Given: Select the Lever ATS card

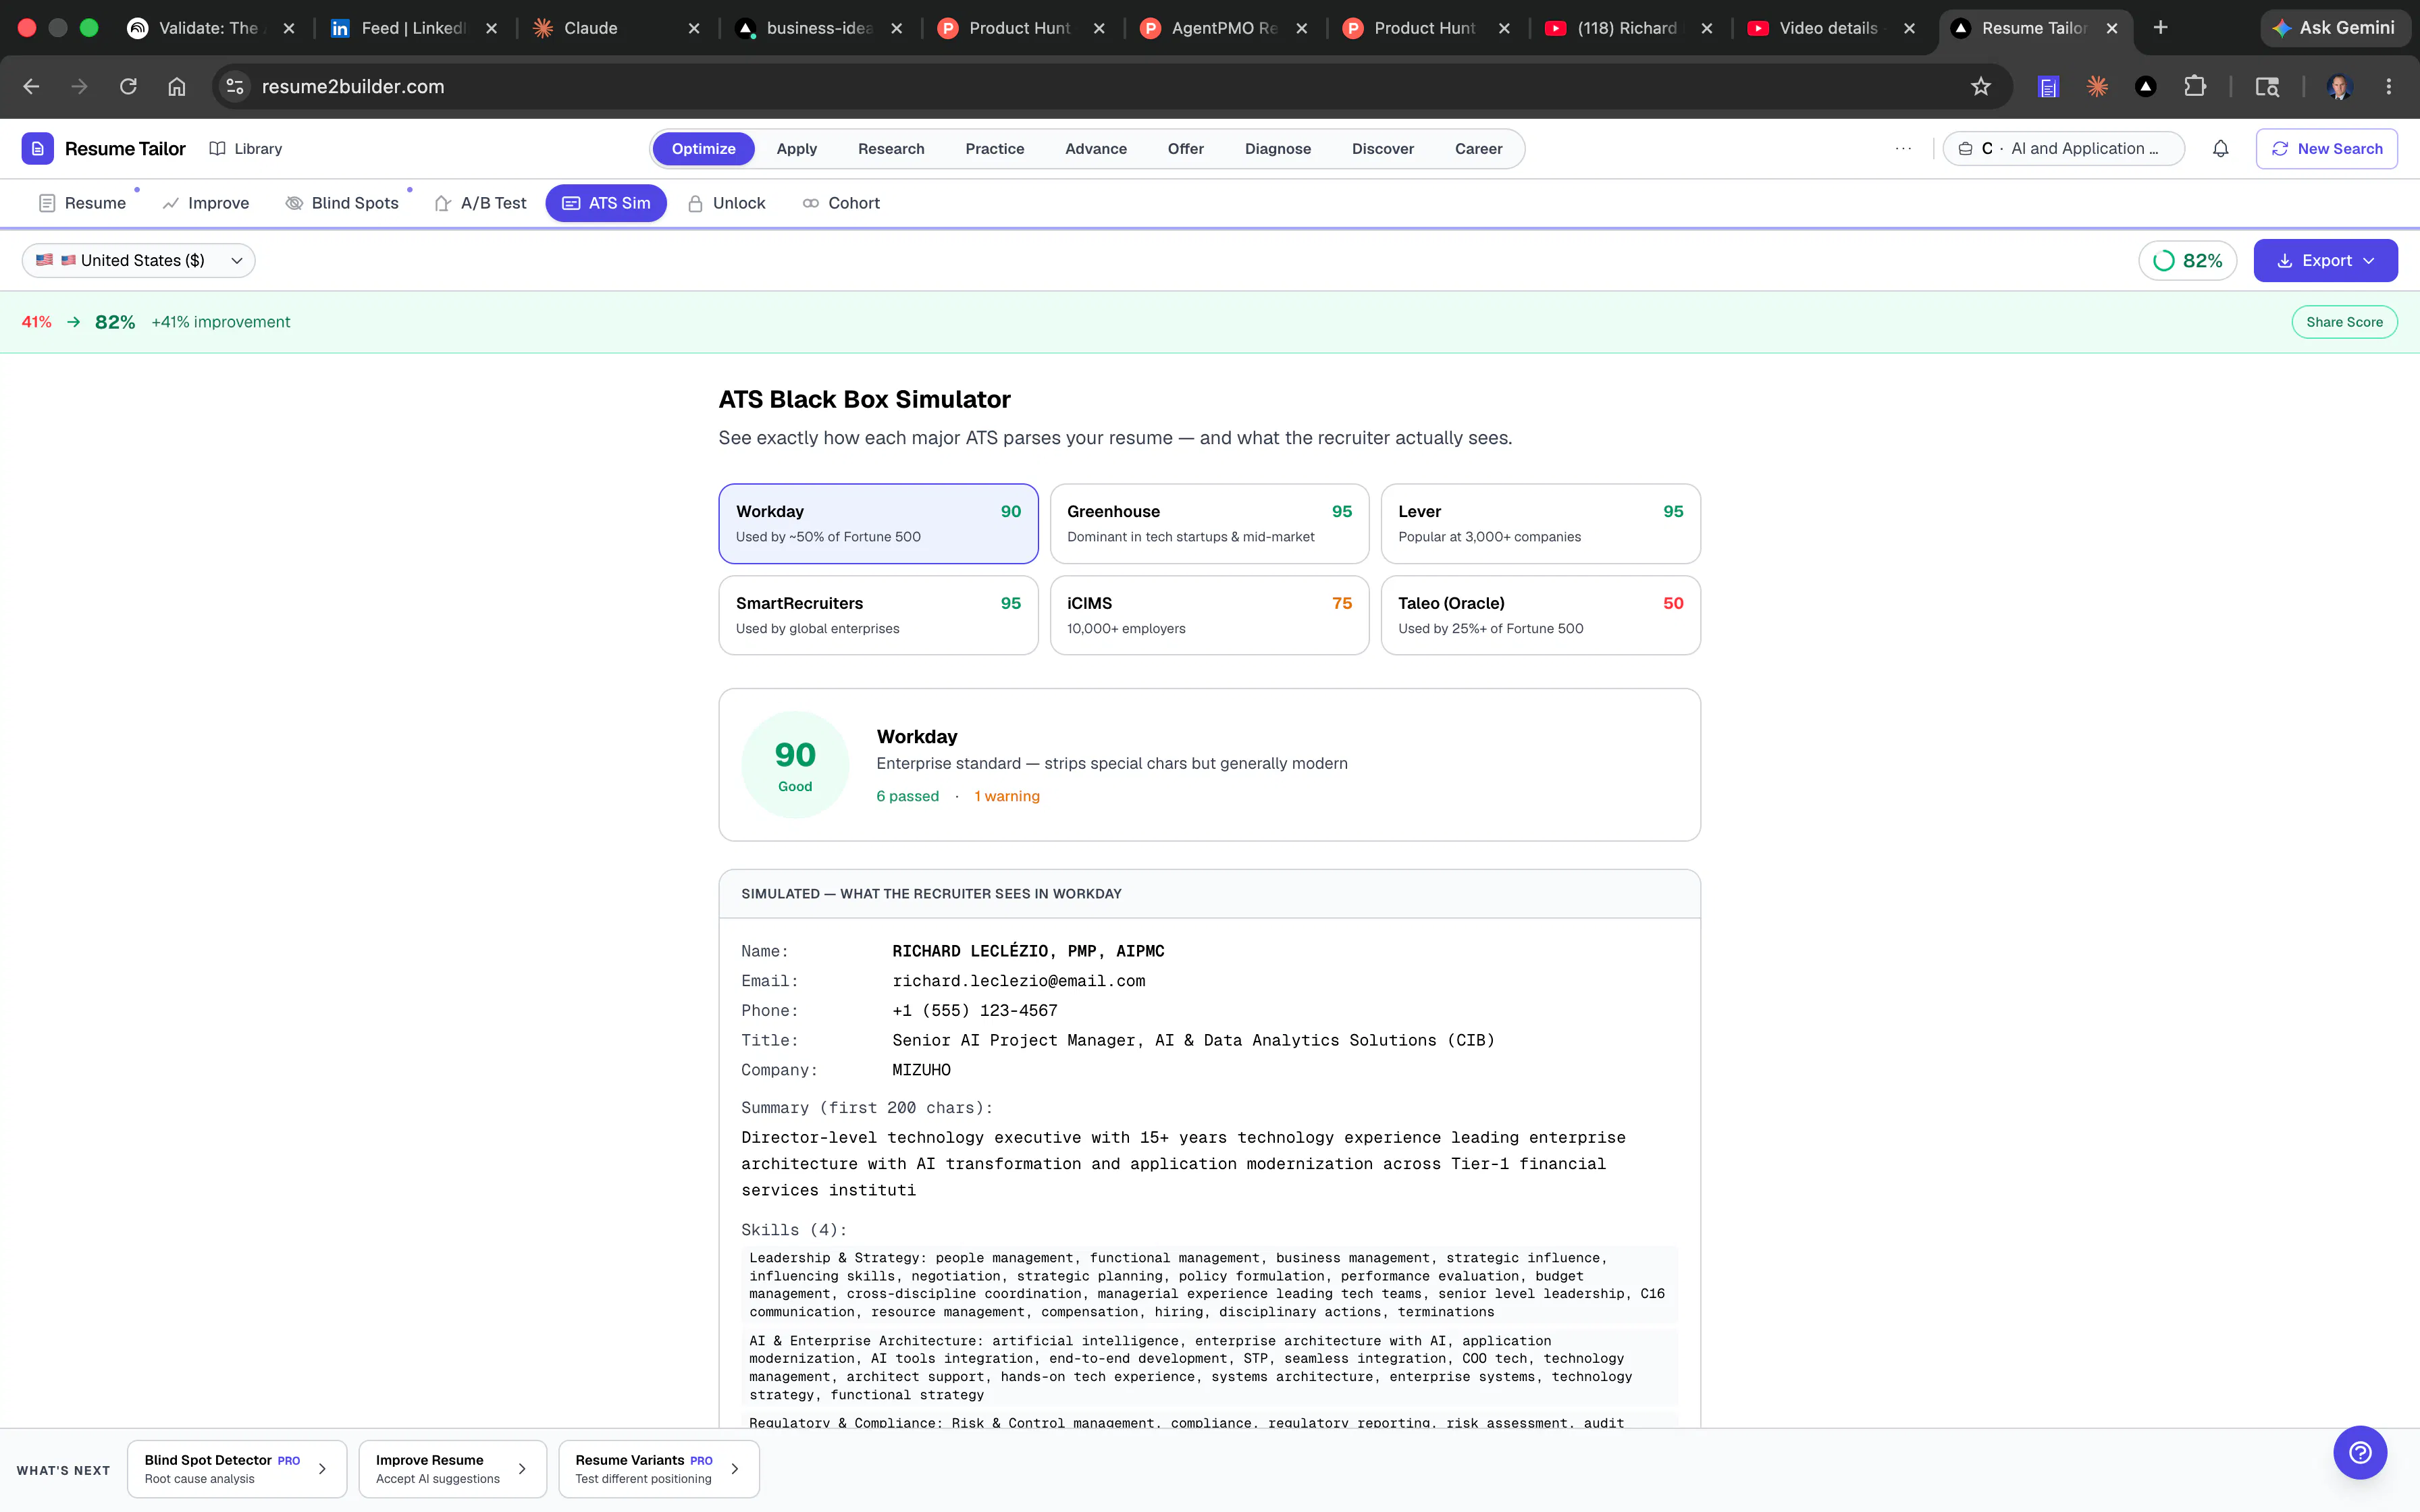Looking at the screenshot, I should coord(1540,523).
